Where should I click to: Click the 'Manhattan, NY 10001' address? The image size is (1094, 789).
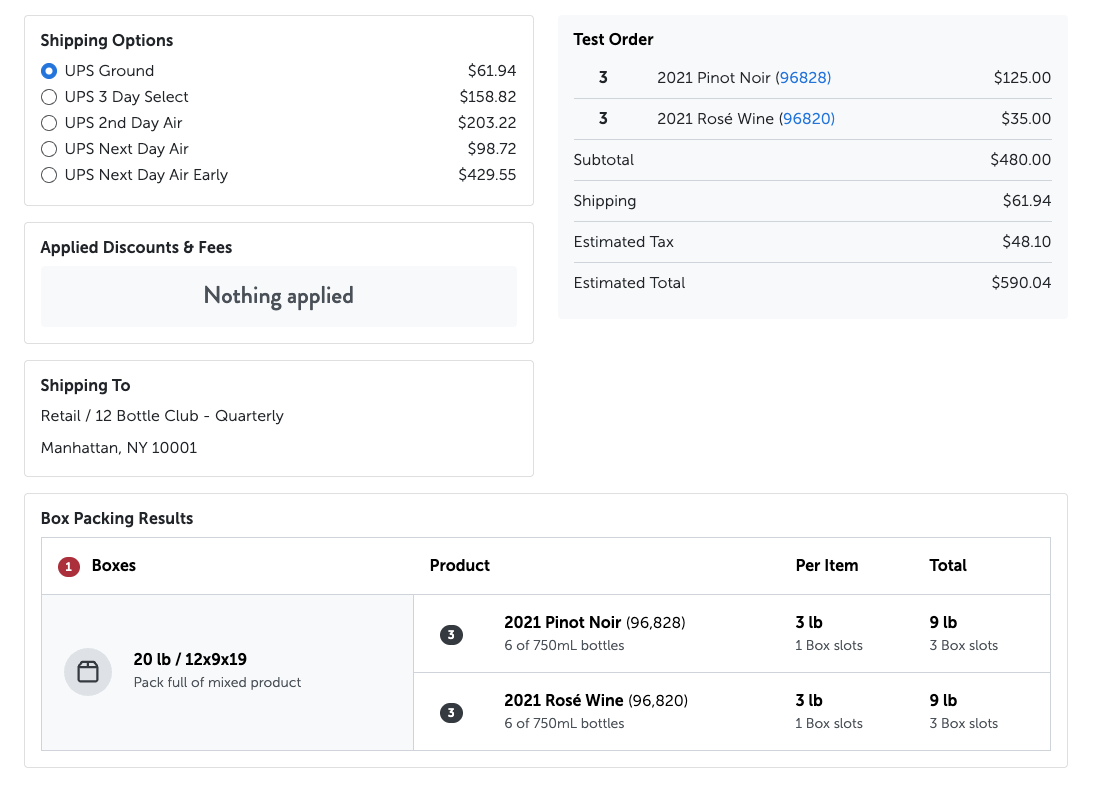(119, 448)
